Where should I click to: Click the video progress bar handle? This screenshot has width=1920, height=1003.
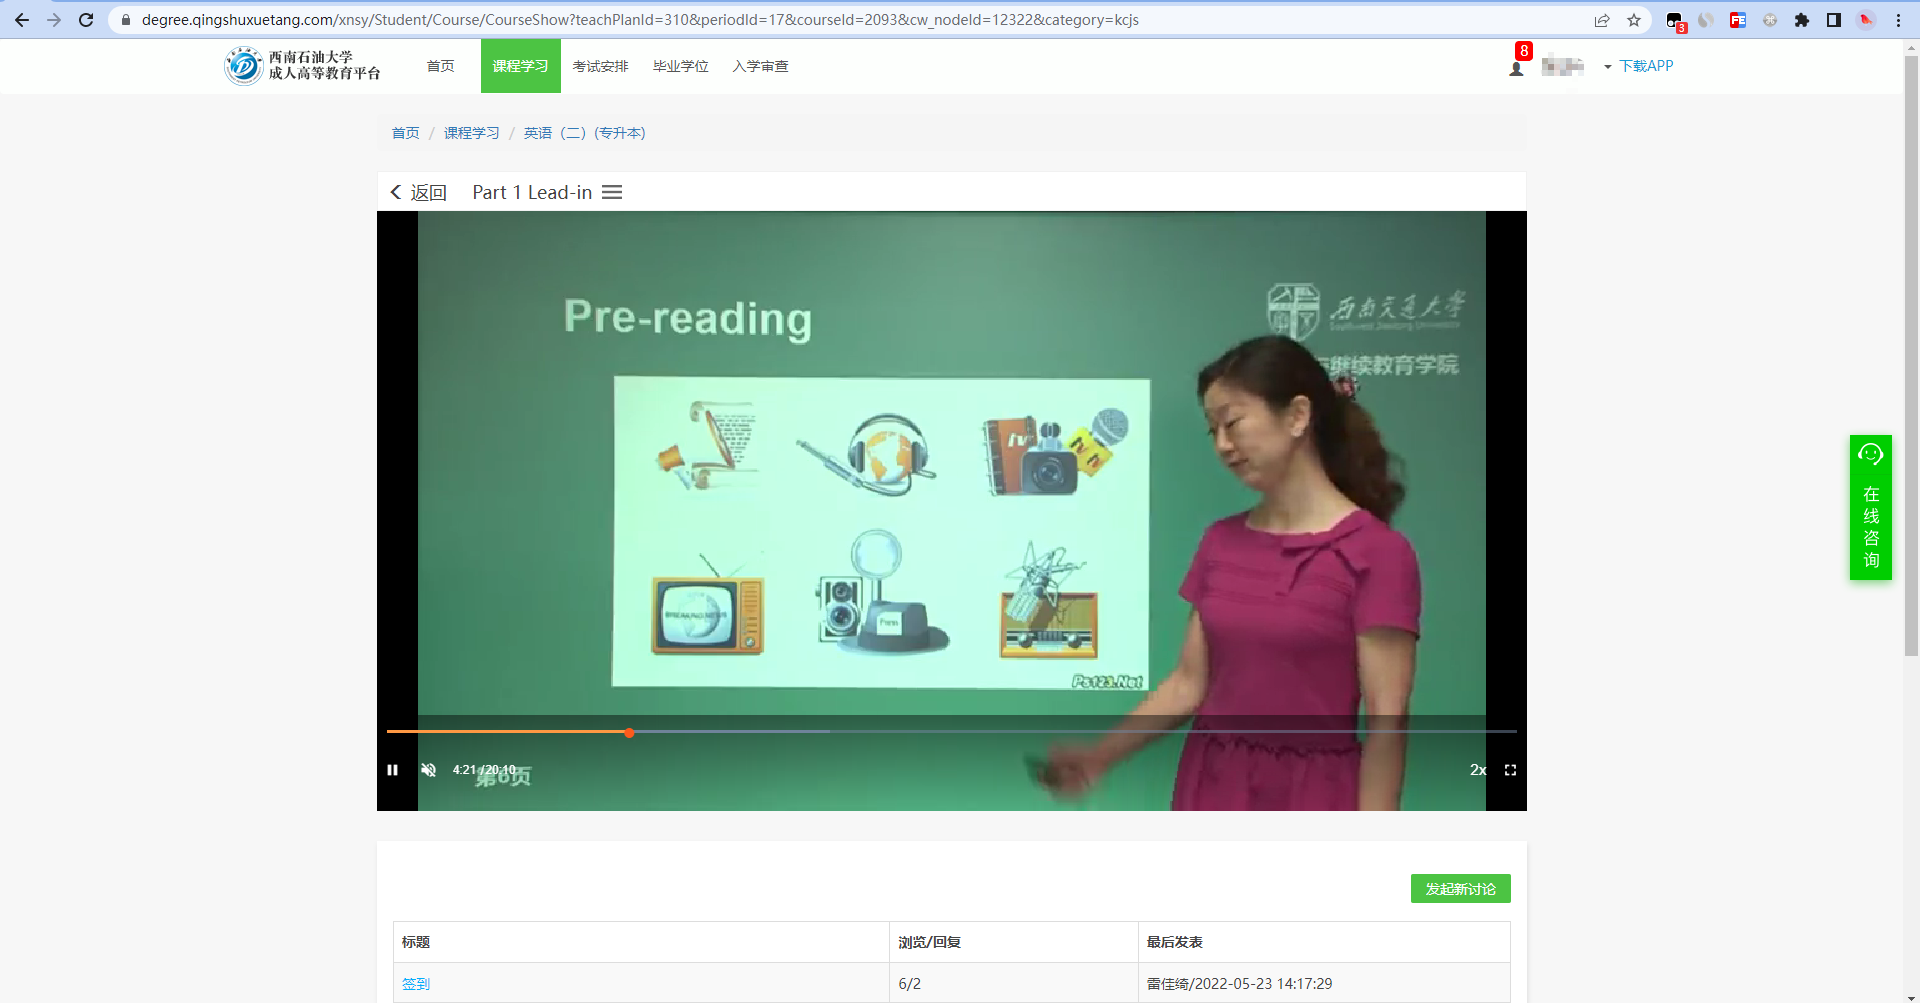tap(629, 733)
